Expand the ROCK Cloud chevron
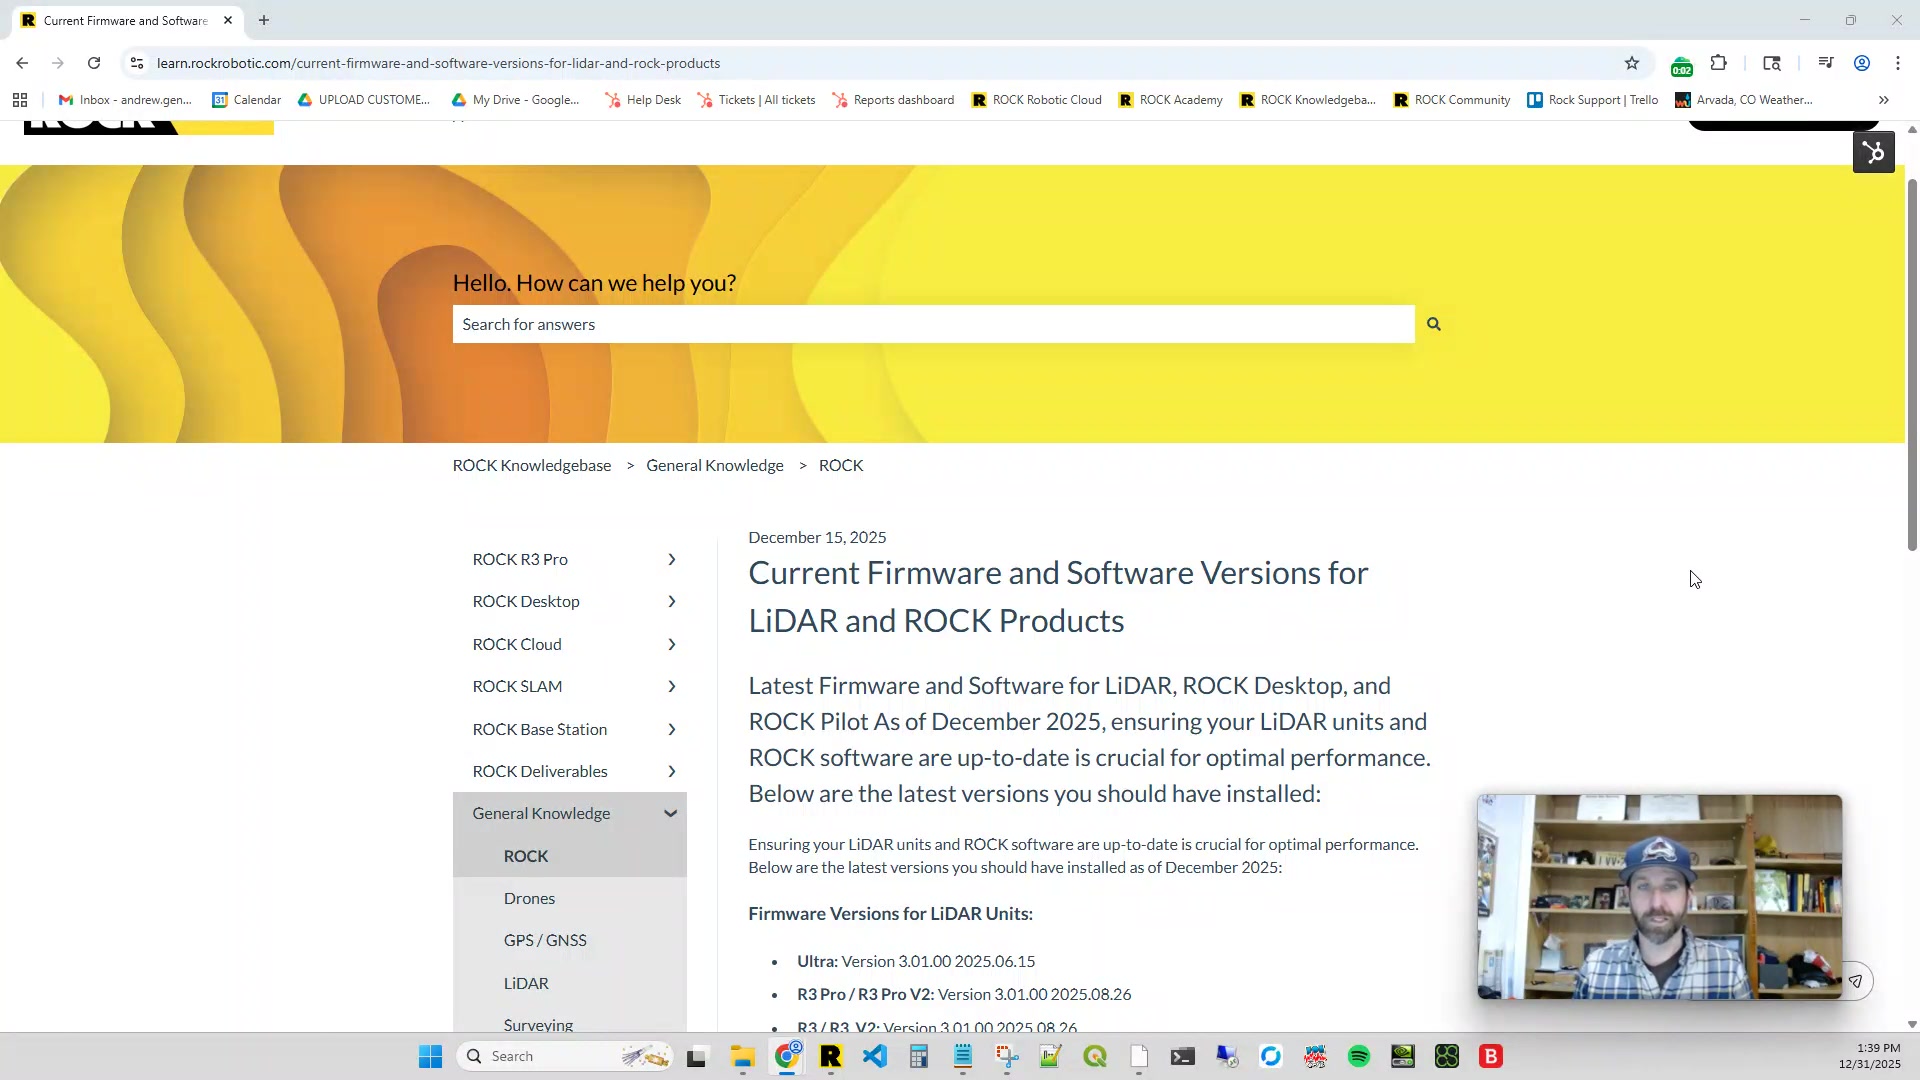1920x1080 pixels. click(x=671, y=645)
